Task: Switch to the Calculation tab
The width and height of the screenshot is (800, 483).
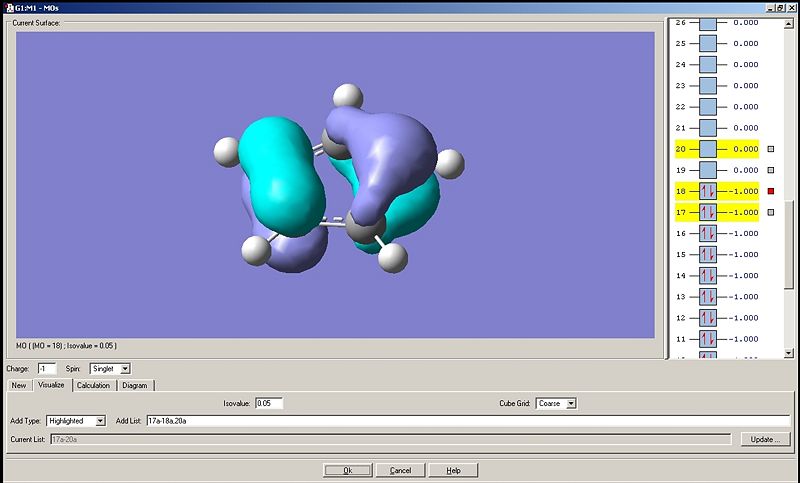Action: (x=93, y=385)
